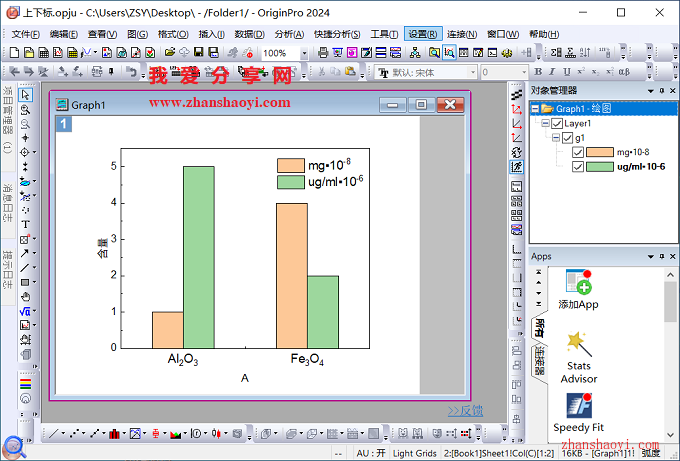The image size is (680, 461).
Task: Toggle Layer1 checkbox in Object Manager
Action: 557,124
